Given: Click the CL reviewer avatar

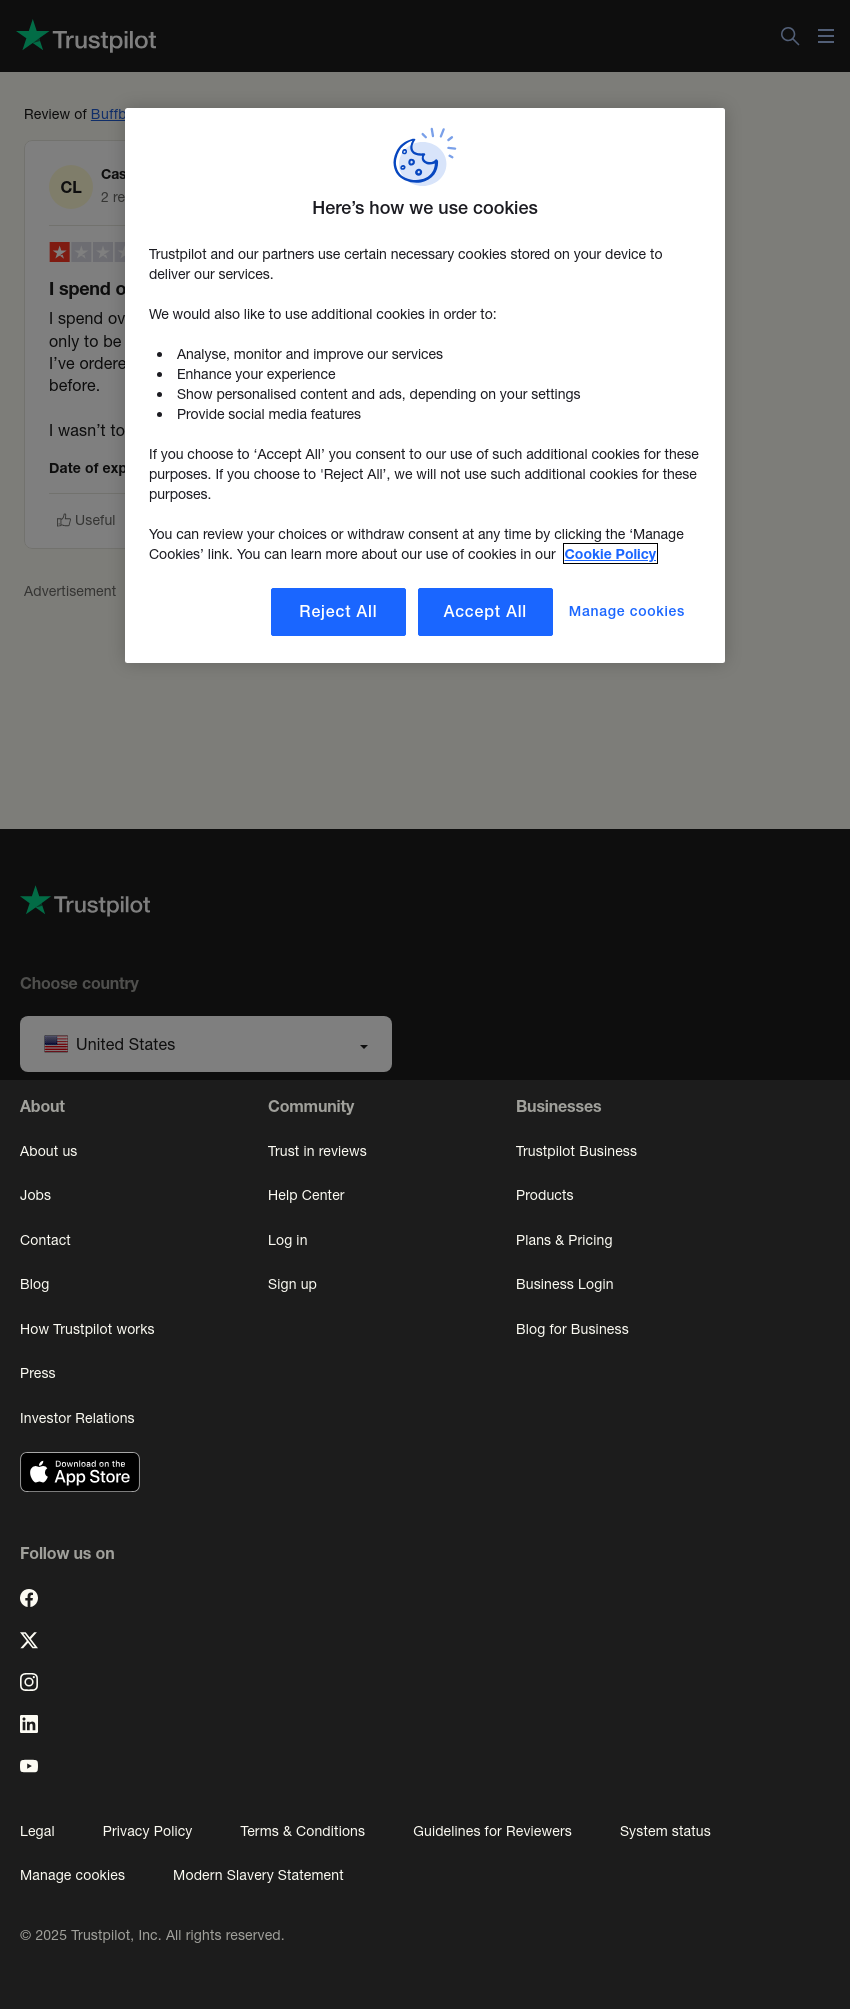Looking at the screenshot, I should pyautogui.click(x=71, y=187).
